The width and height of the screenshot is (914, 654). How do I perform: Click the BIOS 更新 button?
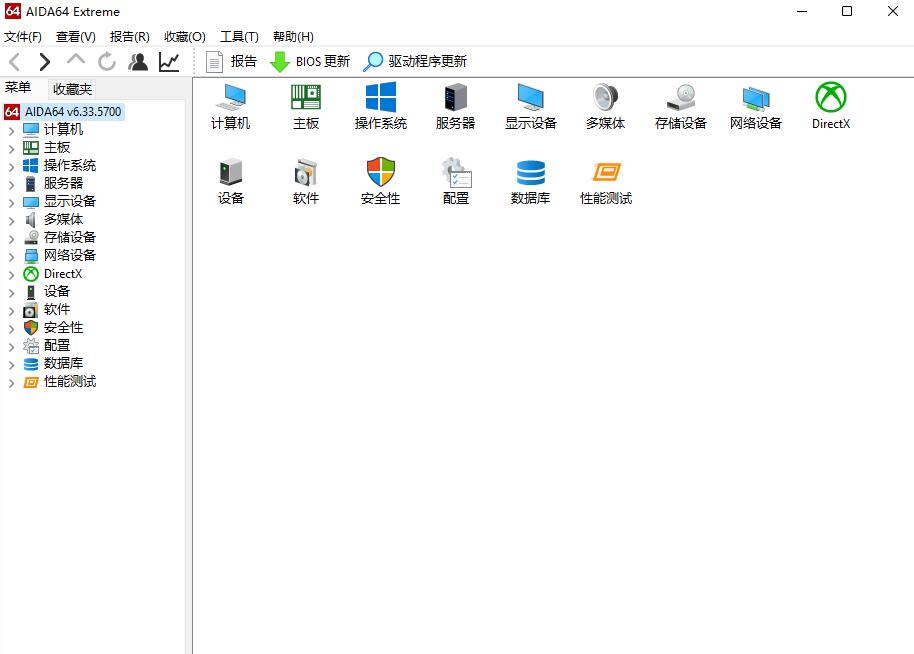click(309, 60)
